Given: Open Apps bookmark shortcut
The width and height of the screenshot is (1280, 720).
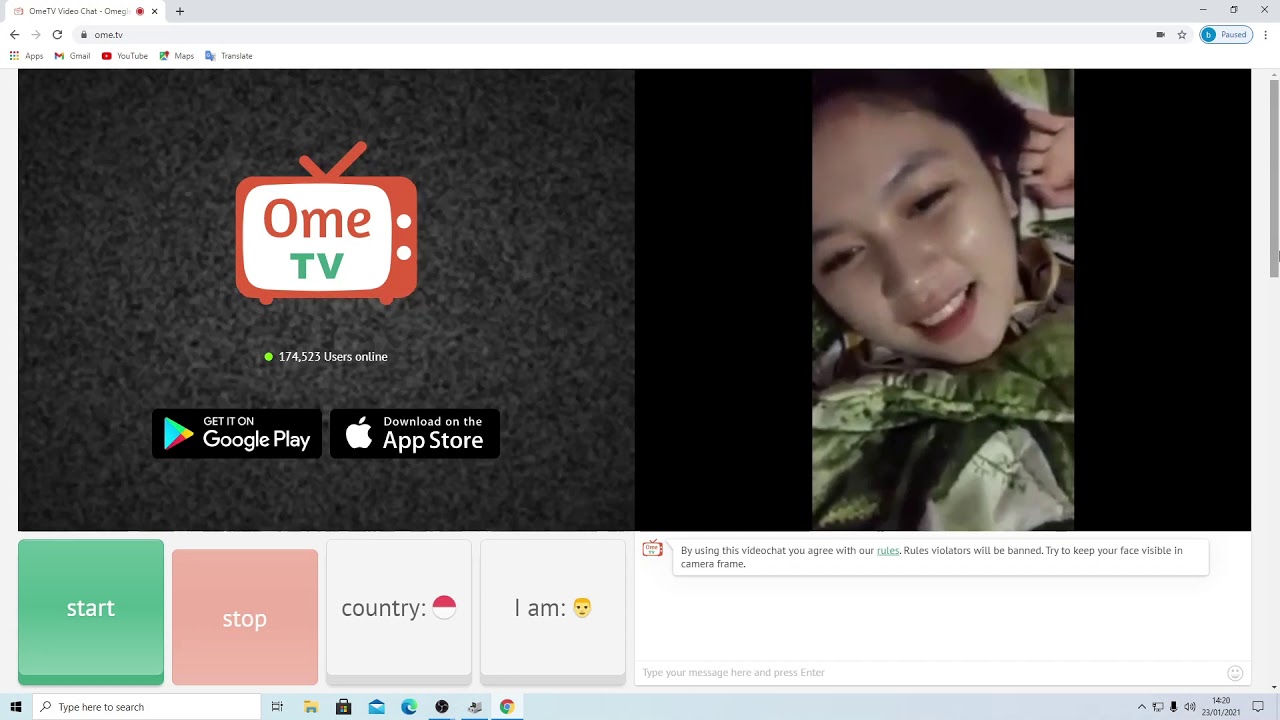Looking at the screenshot, I should (x=27, y=56).
